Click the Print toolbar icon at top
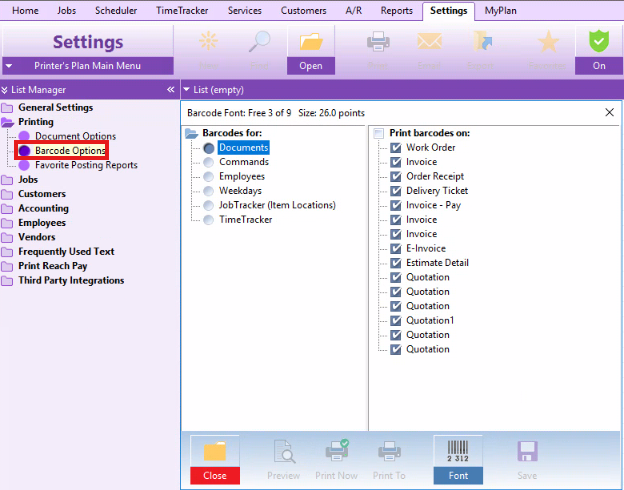This screenshot has width=624, height=490. click(x=378, y=41)
